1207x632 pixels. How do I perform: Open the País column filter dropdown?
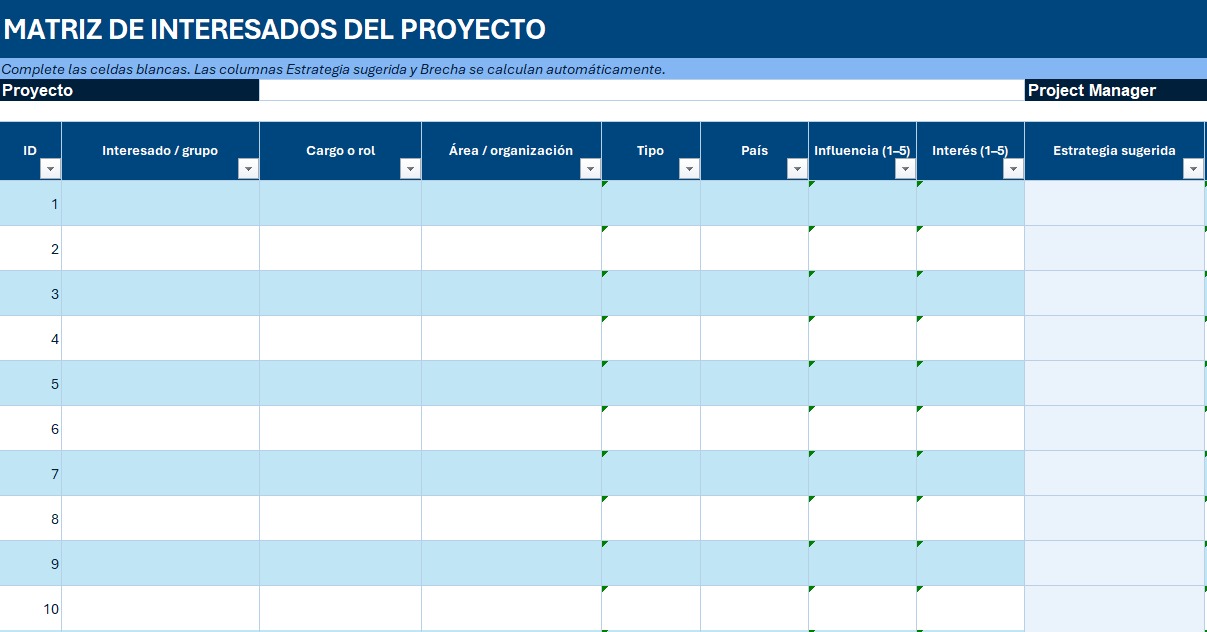(797, 169)
